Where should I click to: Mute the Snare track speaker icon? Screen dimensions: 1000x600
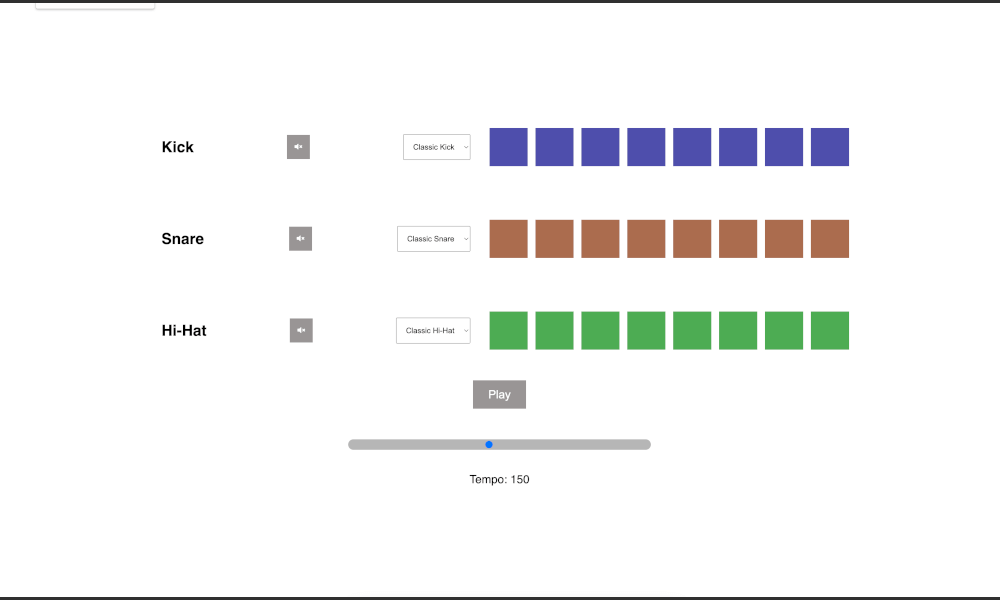[x=300, y=239]
